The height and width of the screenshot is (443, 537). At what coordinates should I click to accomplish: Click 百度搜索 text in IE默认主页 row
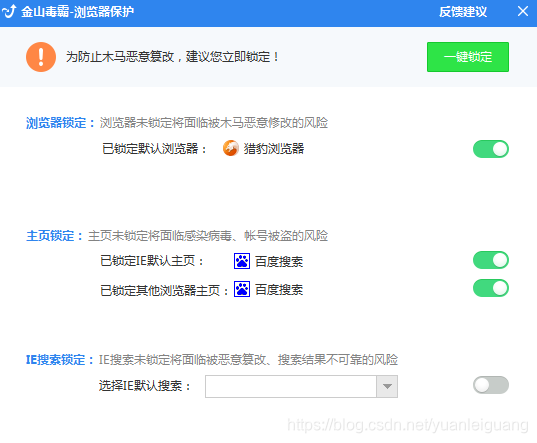tap(279, 262)
